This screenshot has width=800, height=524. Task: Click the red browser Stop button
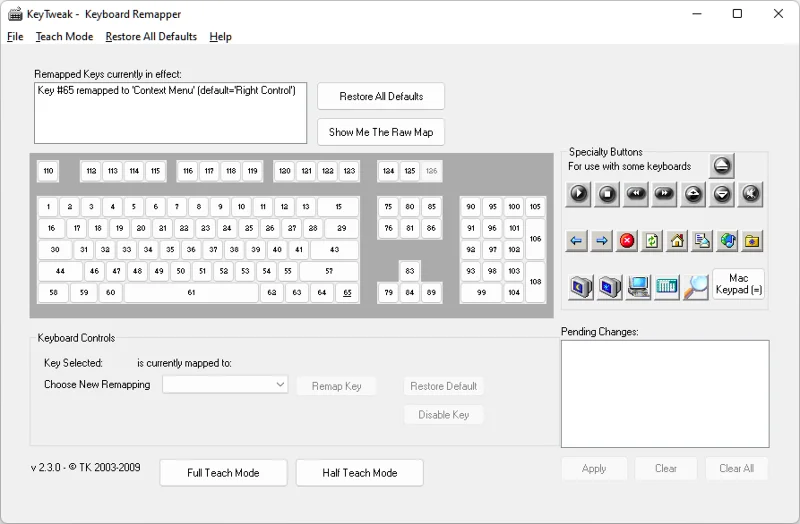(x=627, y=240)
